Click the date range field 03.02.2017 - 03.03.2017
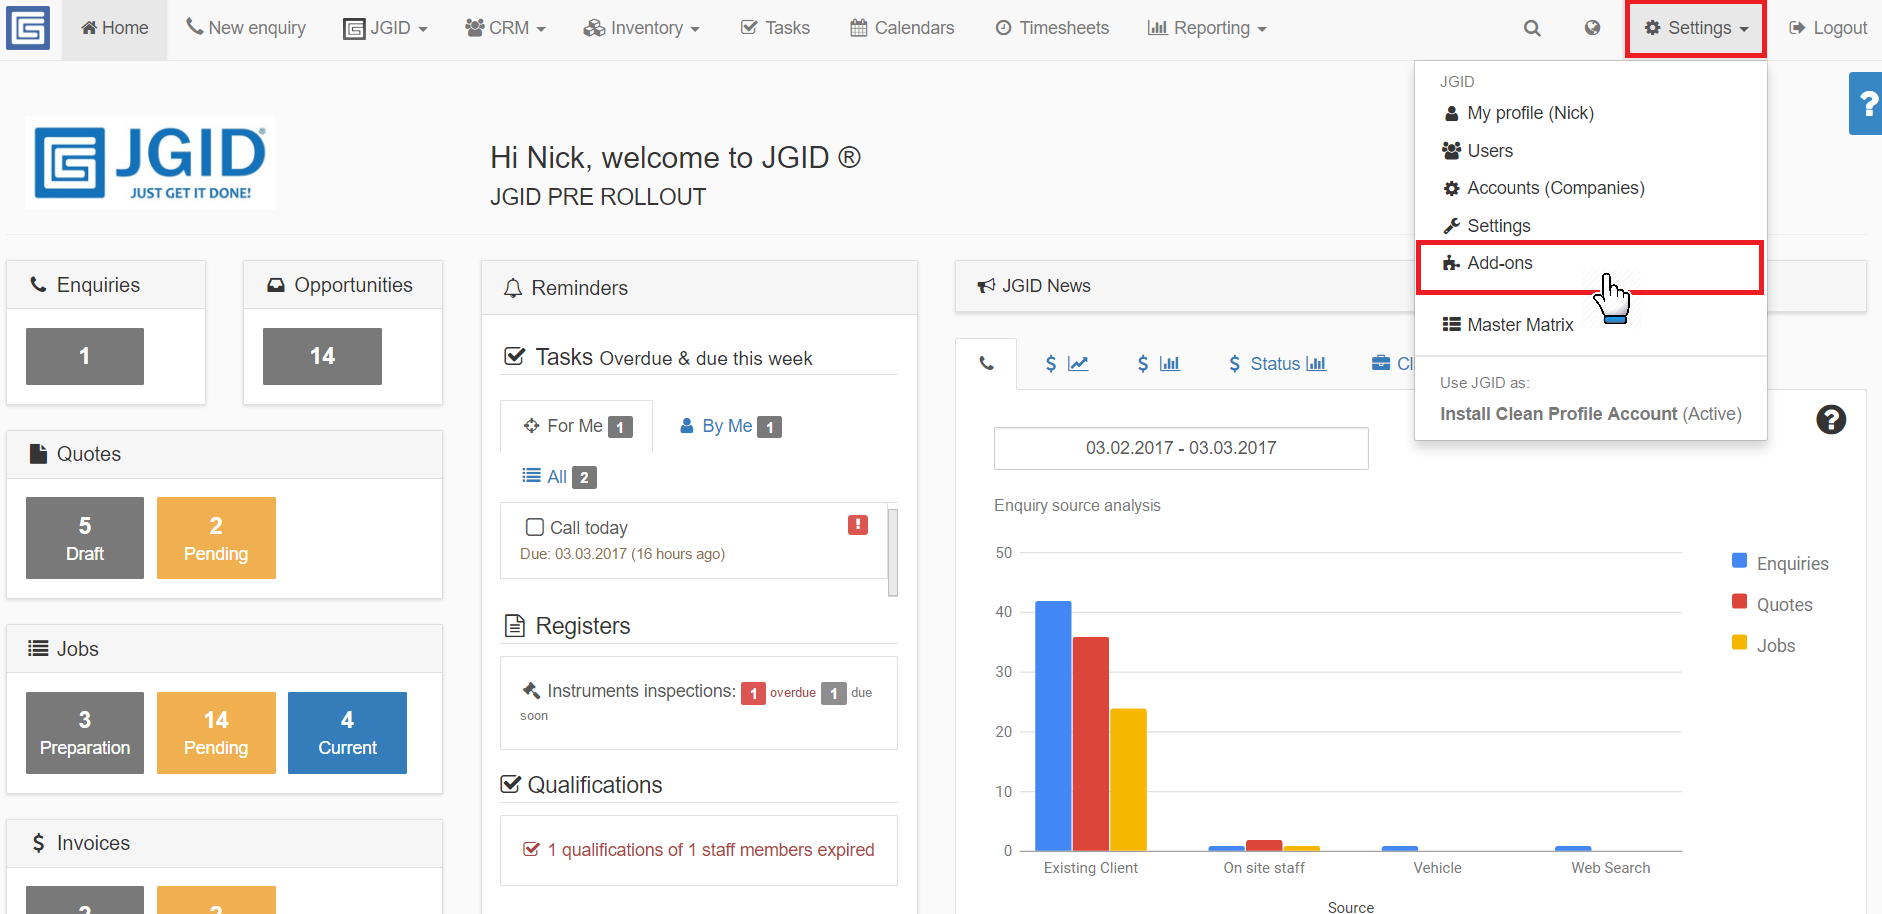Screen dimensions: 1882x914 click(1181, 448)
